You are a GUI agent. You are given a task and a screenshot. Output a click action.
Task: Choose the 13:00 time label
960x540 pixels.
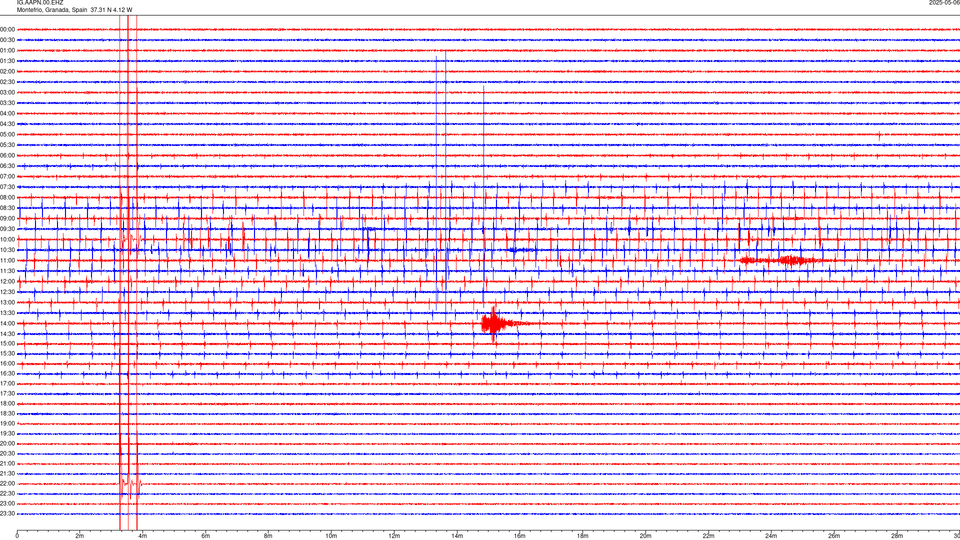(8, 302)
